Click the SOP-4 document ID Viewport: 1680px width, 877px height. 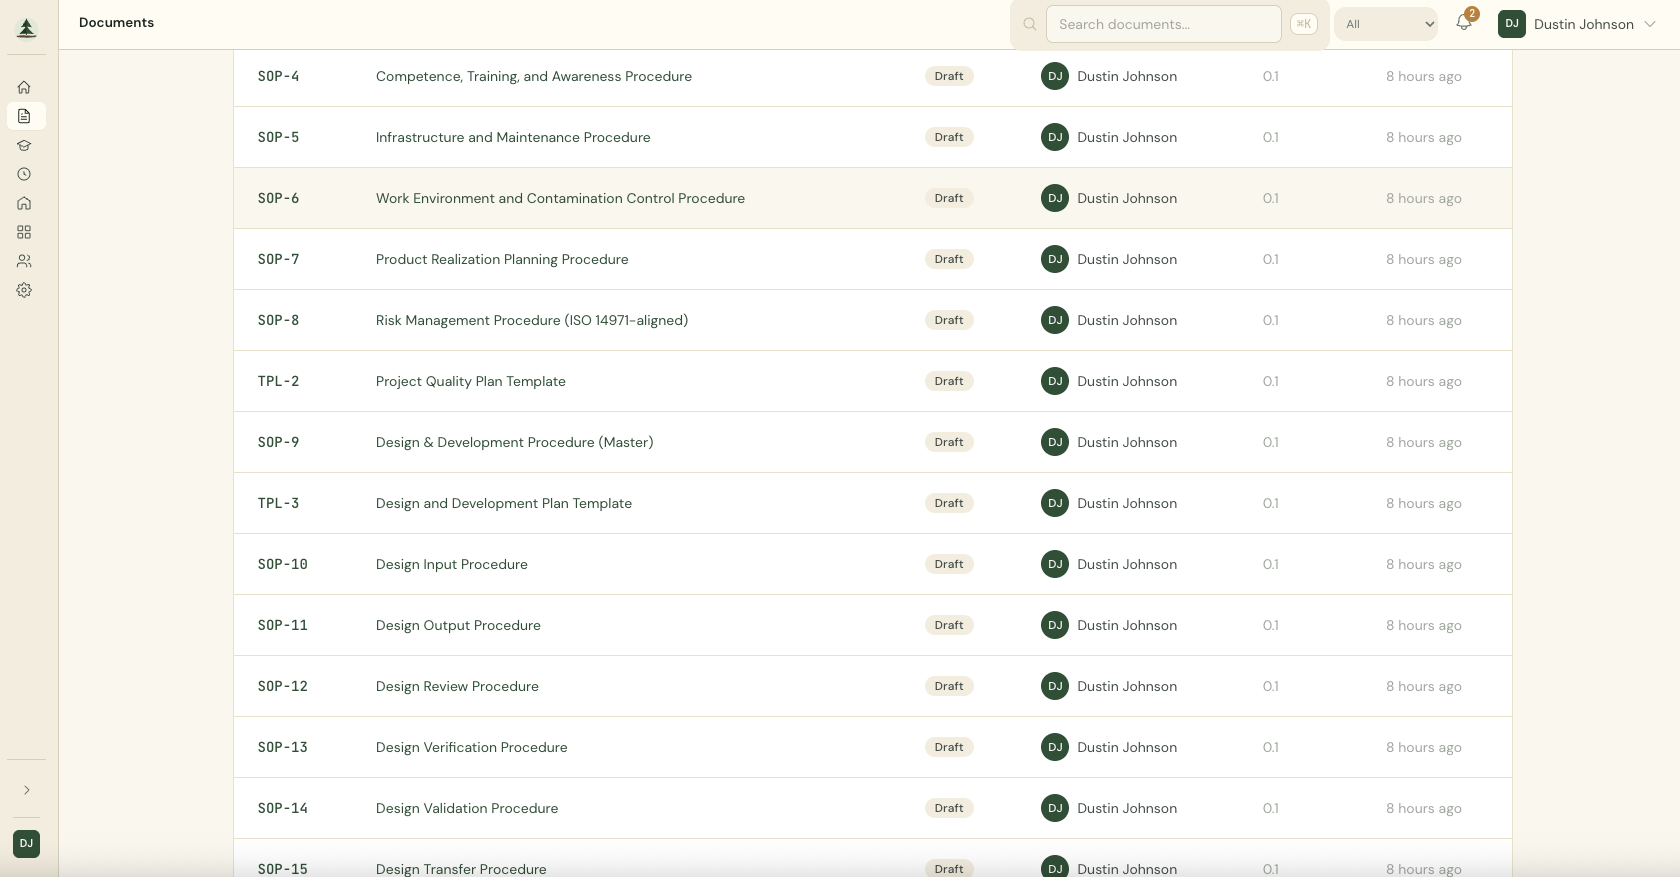coord(279,76)
